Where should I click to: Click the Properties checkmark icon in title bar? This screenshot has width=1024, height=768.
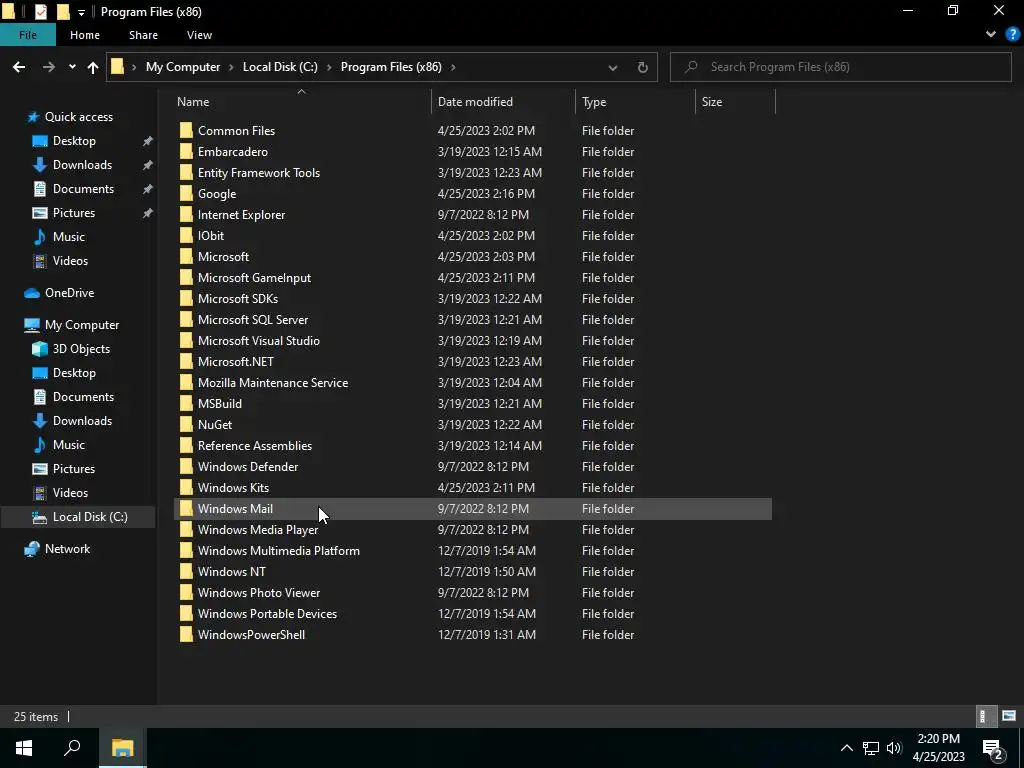40,12
